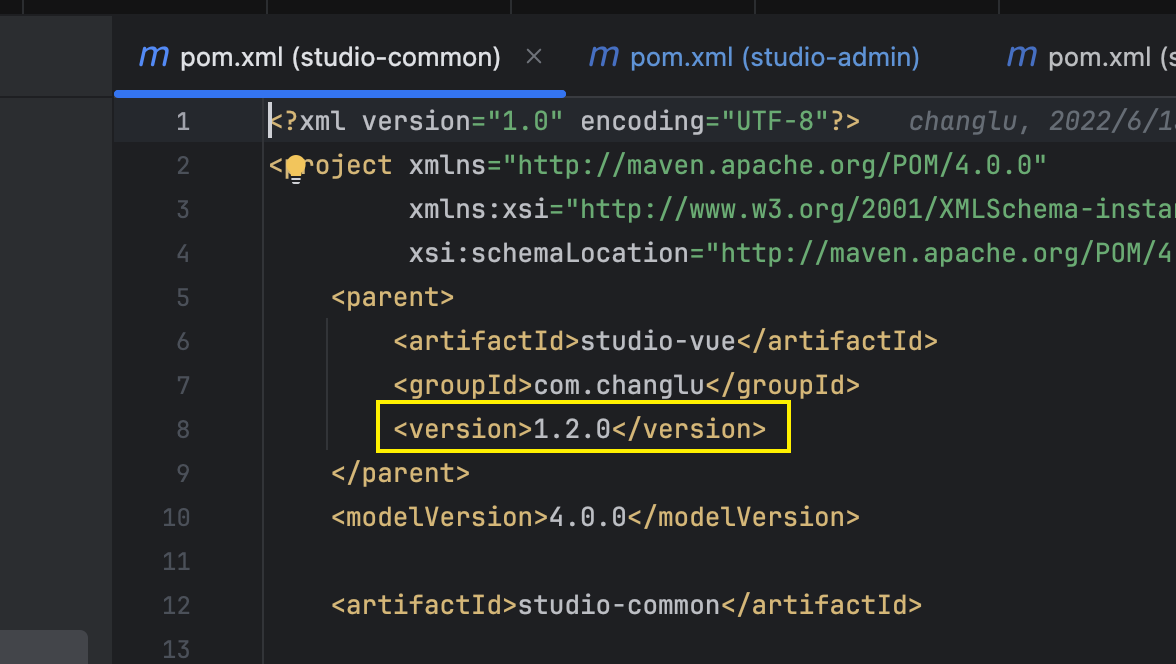This screenshot has height=664, width=1176.
Task: Close the pom.xml (studio-common) tab
Action: coord(534,56)
